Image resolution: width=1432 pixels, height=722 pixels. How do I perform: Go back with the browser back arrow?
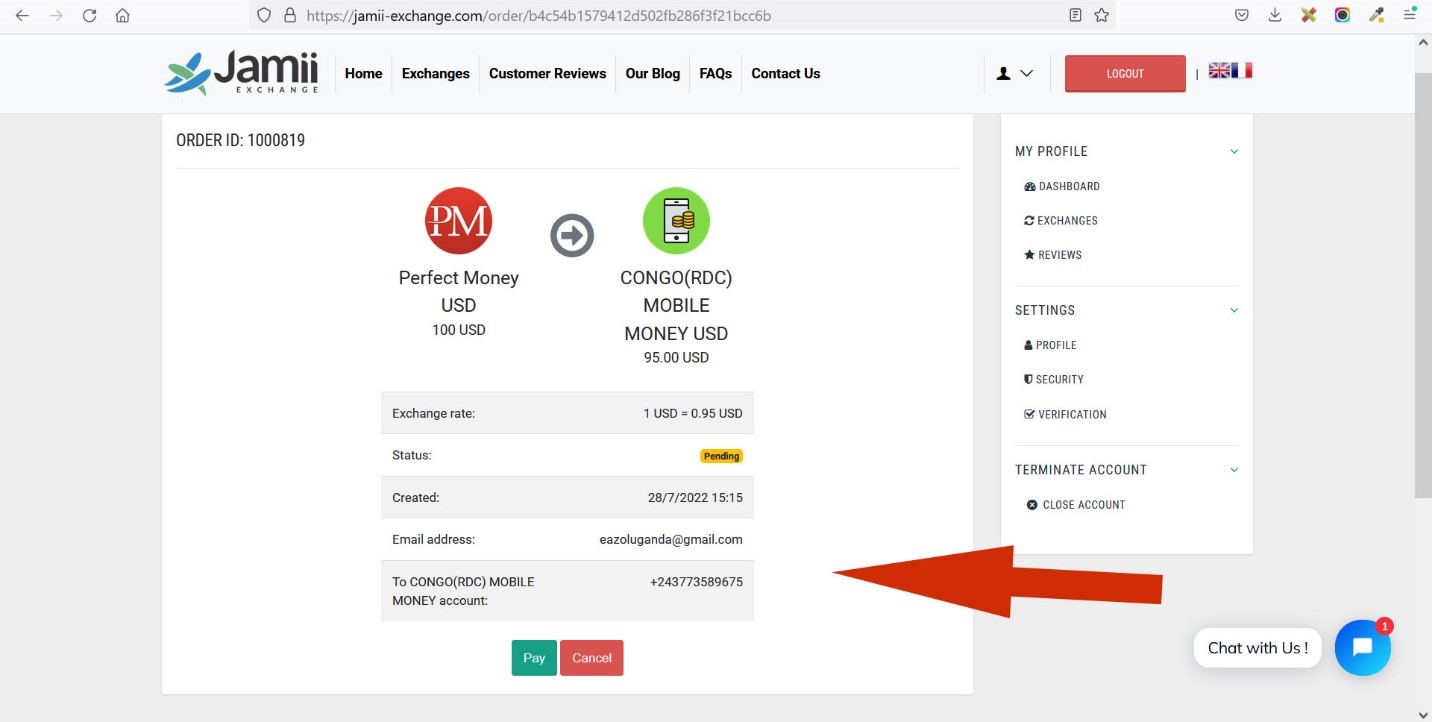[x=22, y=15]
